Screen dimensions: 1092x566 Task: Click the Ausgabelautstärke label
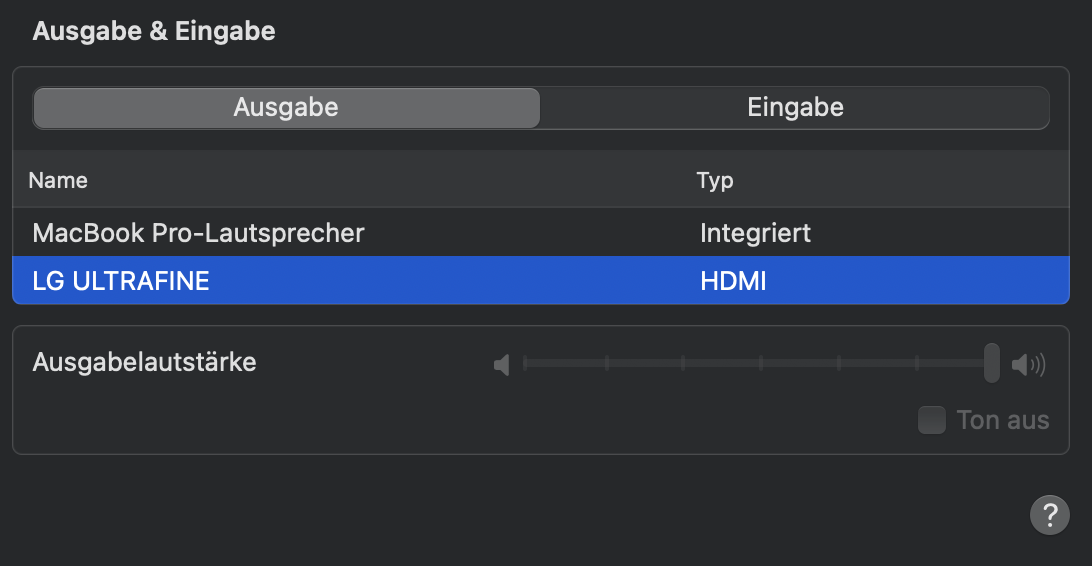click(144, 362)
